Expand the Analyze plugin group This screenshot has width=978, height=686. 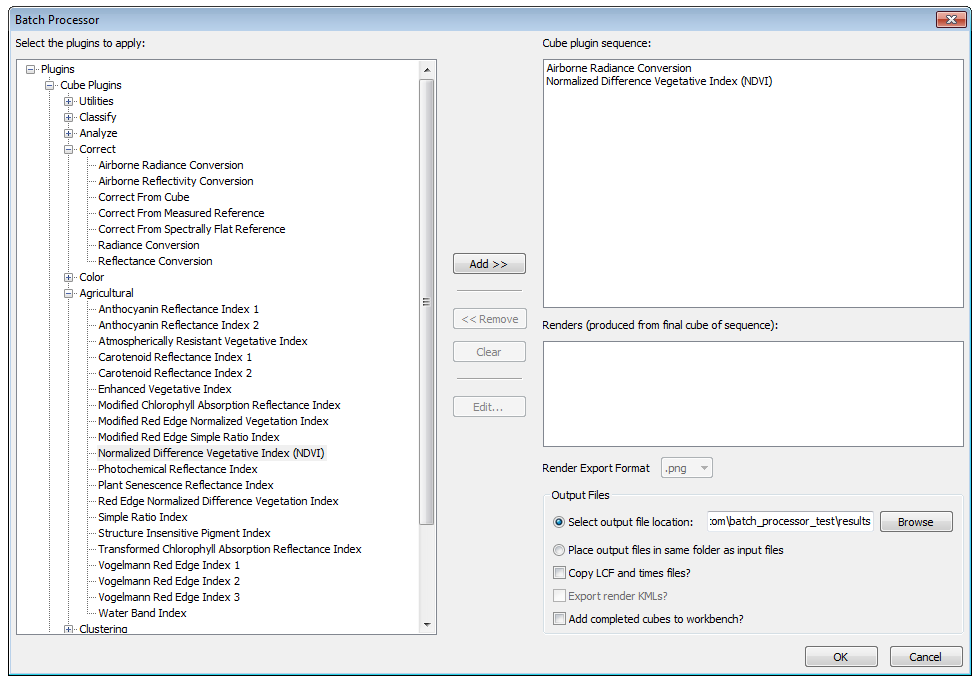[69, 133]
